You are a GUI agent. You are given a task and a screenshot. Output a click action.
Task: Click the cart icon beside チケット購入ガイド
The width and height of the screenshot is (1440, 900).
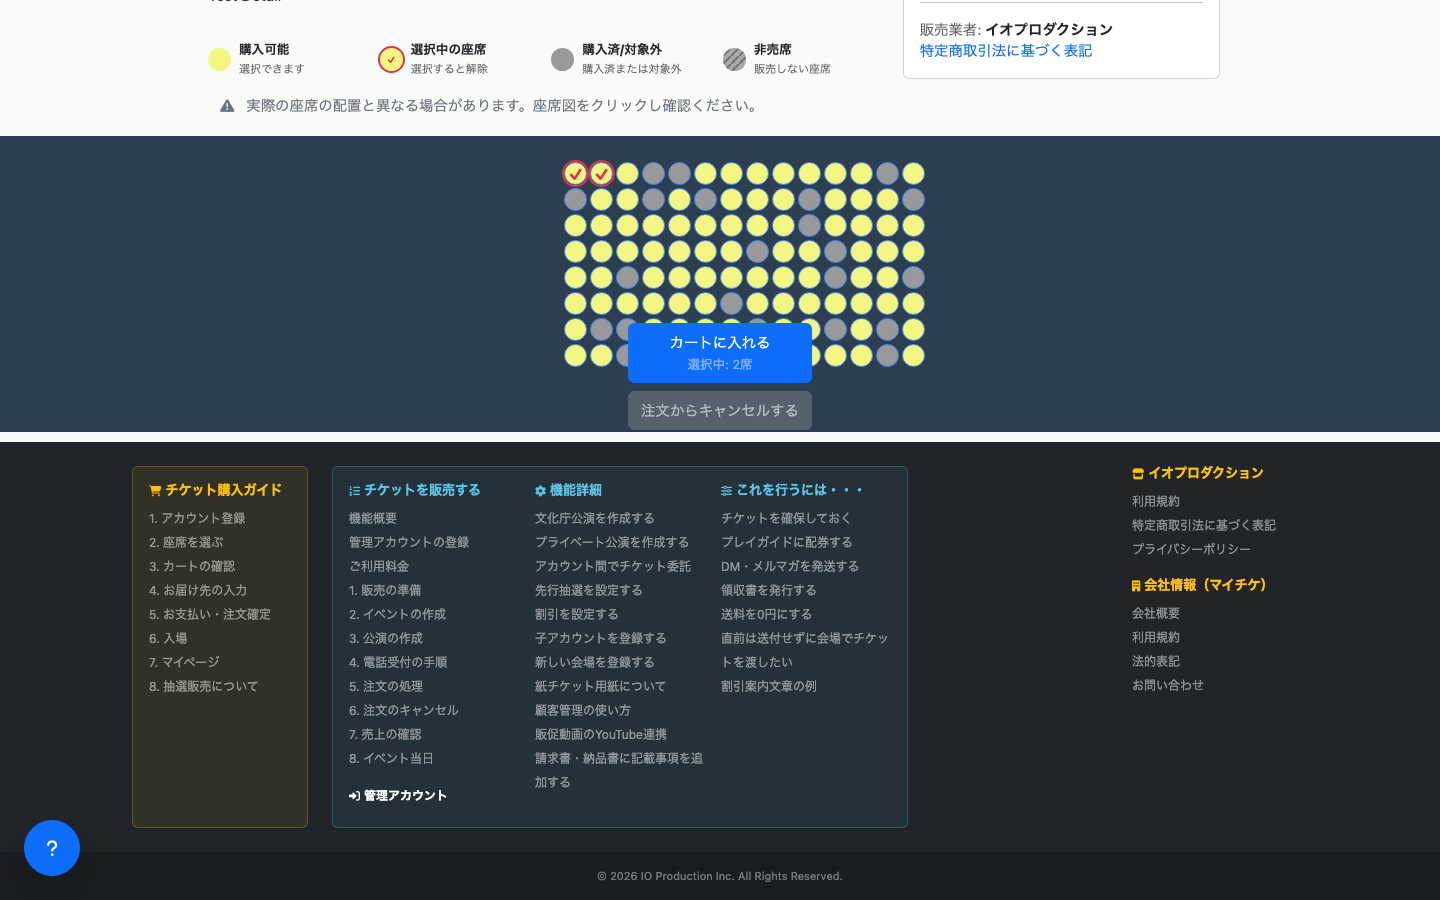155,490
